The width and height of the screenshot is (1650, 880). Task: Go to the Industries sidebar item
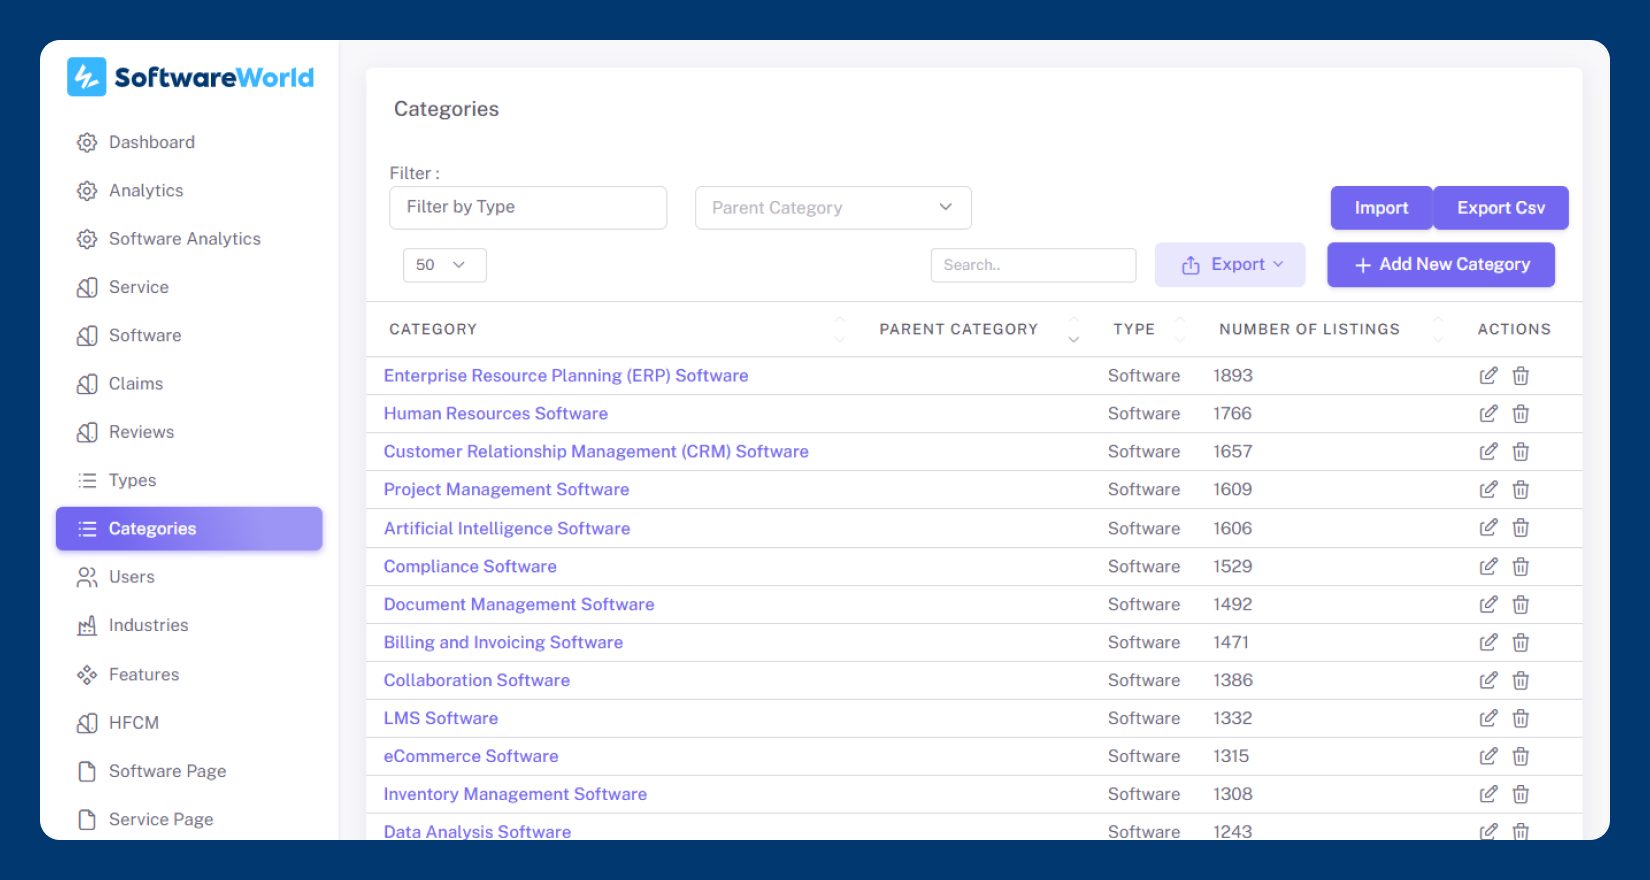148,625
